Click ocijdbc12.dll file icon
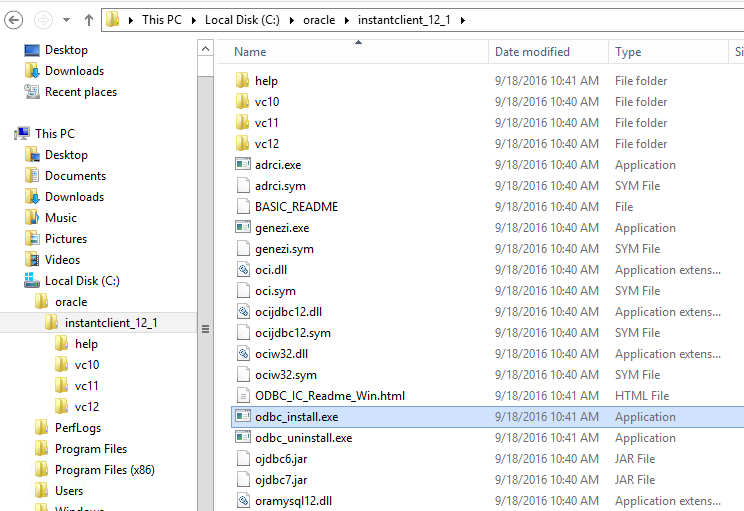Screen dimensions: 744x511 pyautogui.click(x=243, y=311)
